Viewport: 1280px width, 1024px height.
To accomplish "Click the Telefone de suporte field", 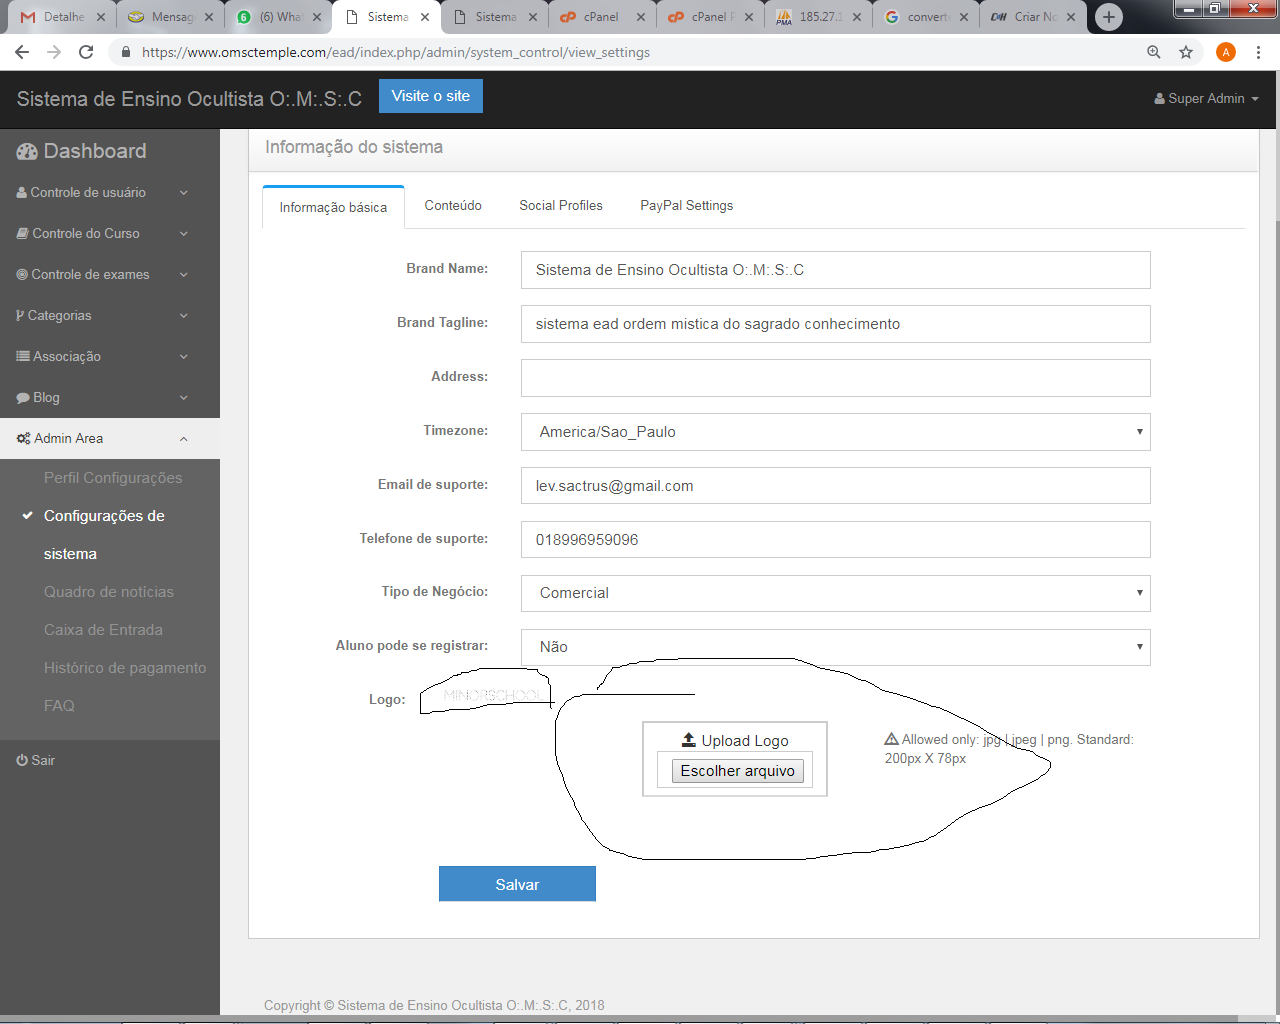I will tap(835, 540).
